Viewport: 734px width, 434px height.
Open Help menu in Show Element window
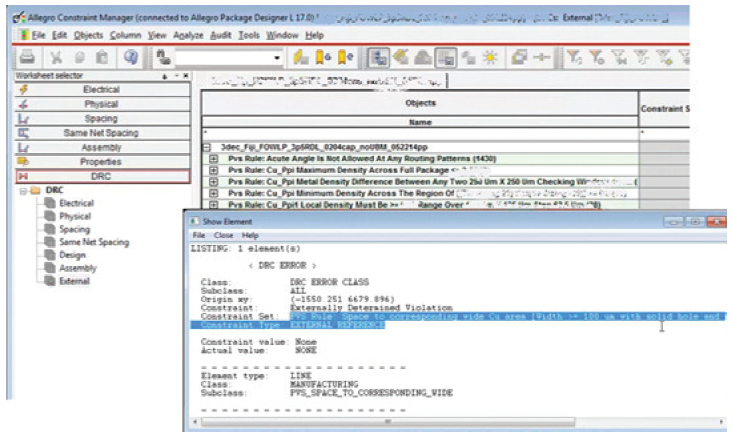coord(250,235)
